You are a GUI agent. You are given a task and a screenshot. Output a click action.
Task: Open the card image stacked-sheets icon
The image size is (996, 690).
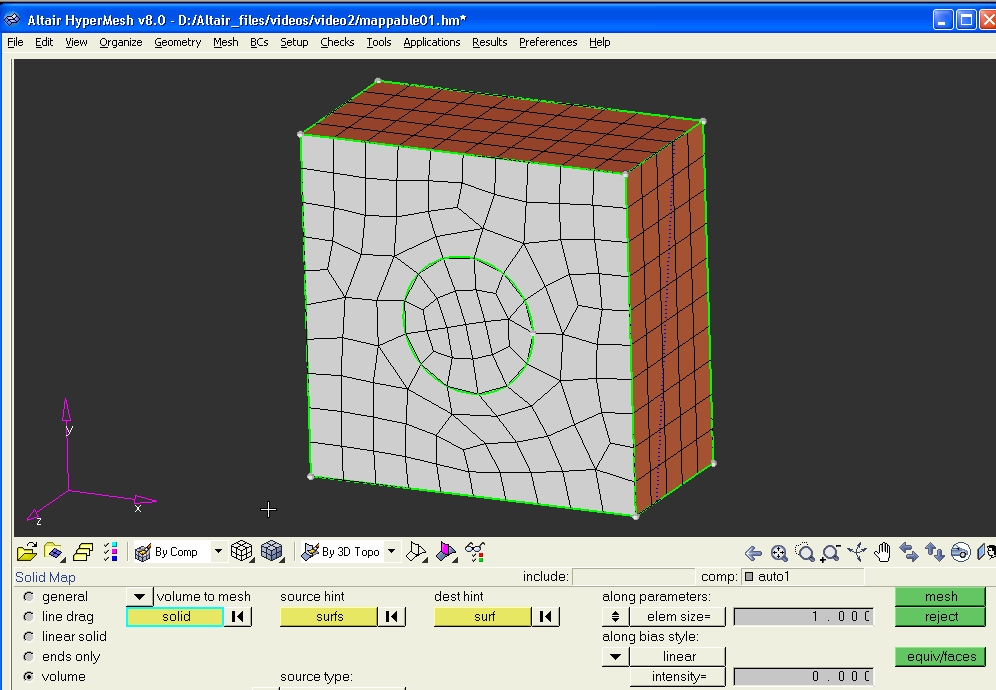pos(83,551)
